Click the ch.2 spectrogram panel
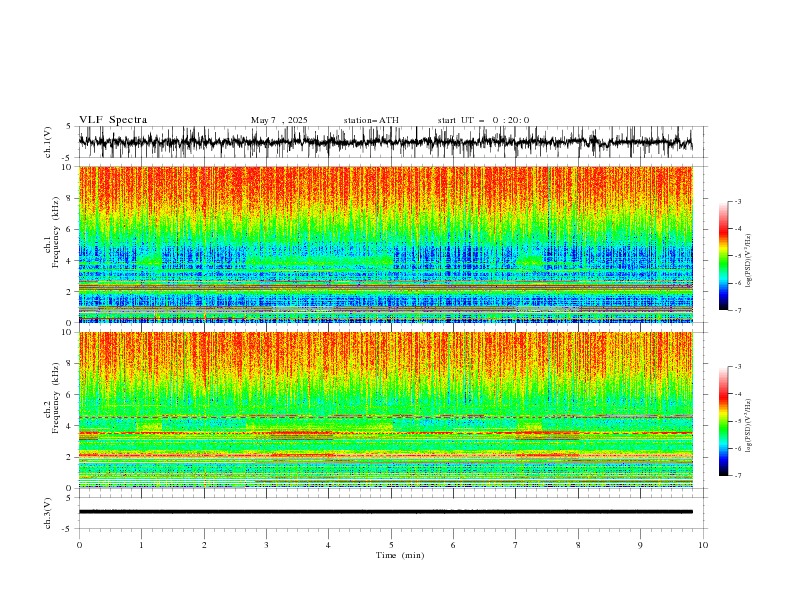The width and height of the screenshot is (792, 612). (x=385, y=410)
